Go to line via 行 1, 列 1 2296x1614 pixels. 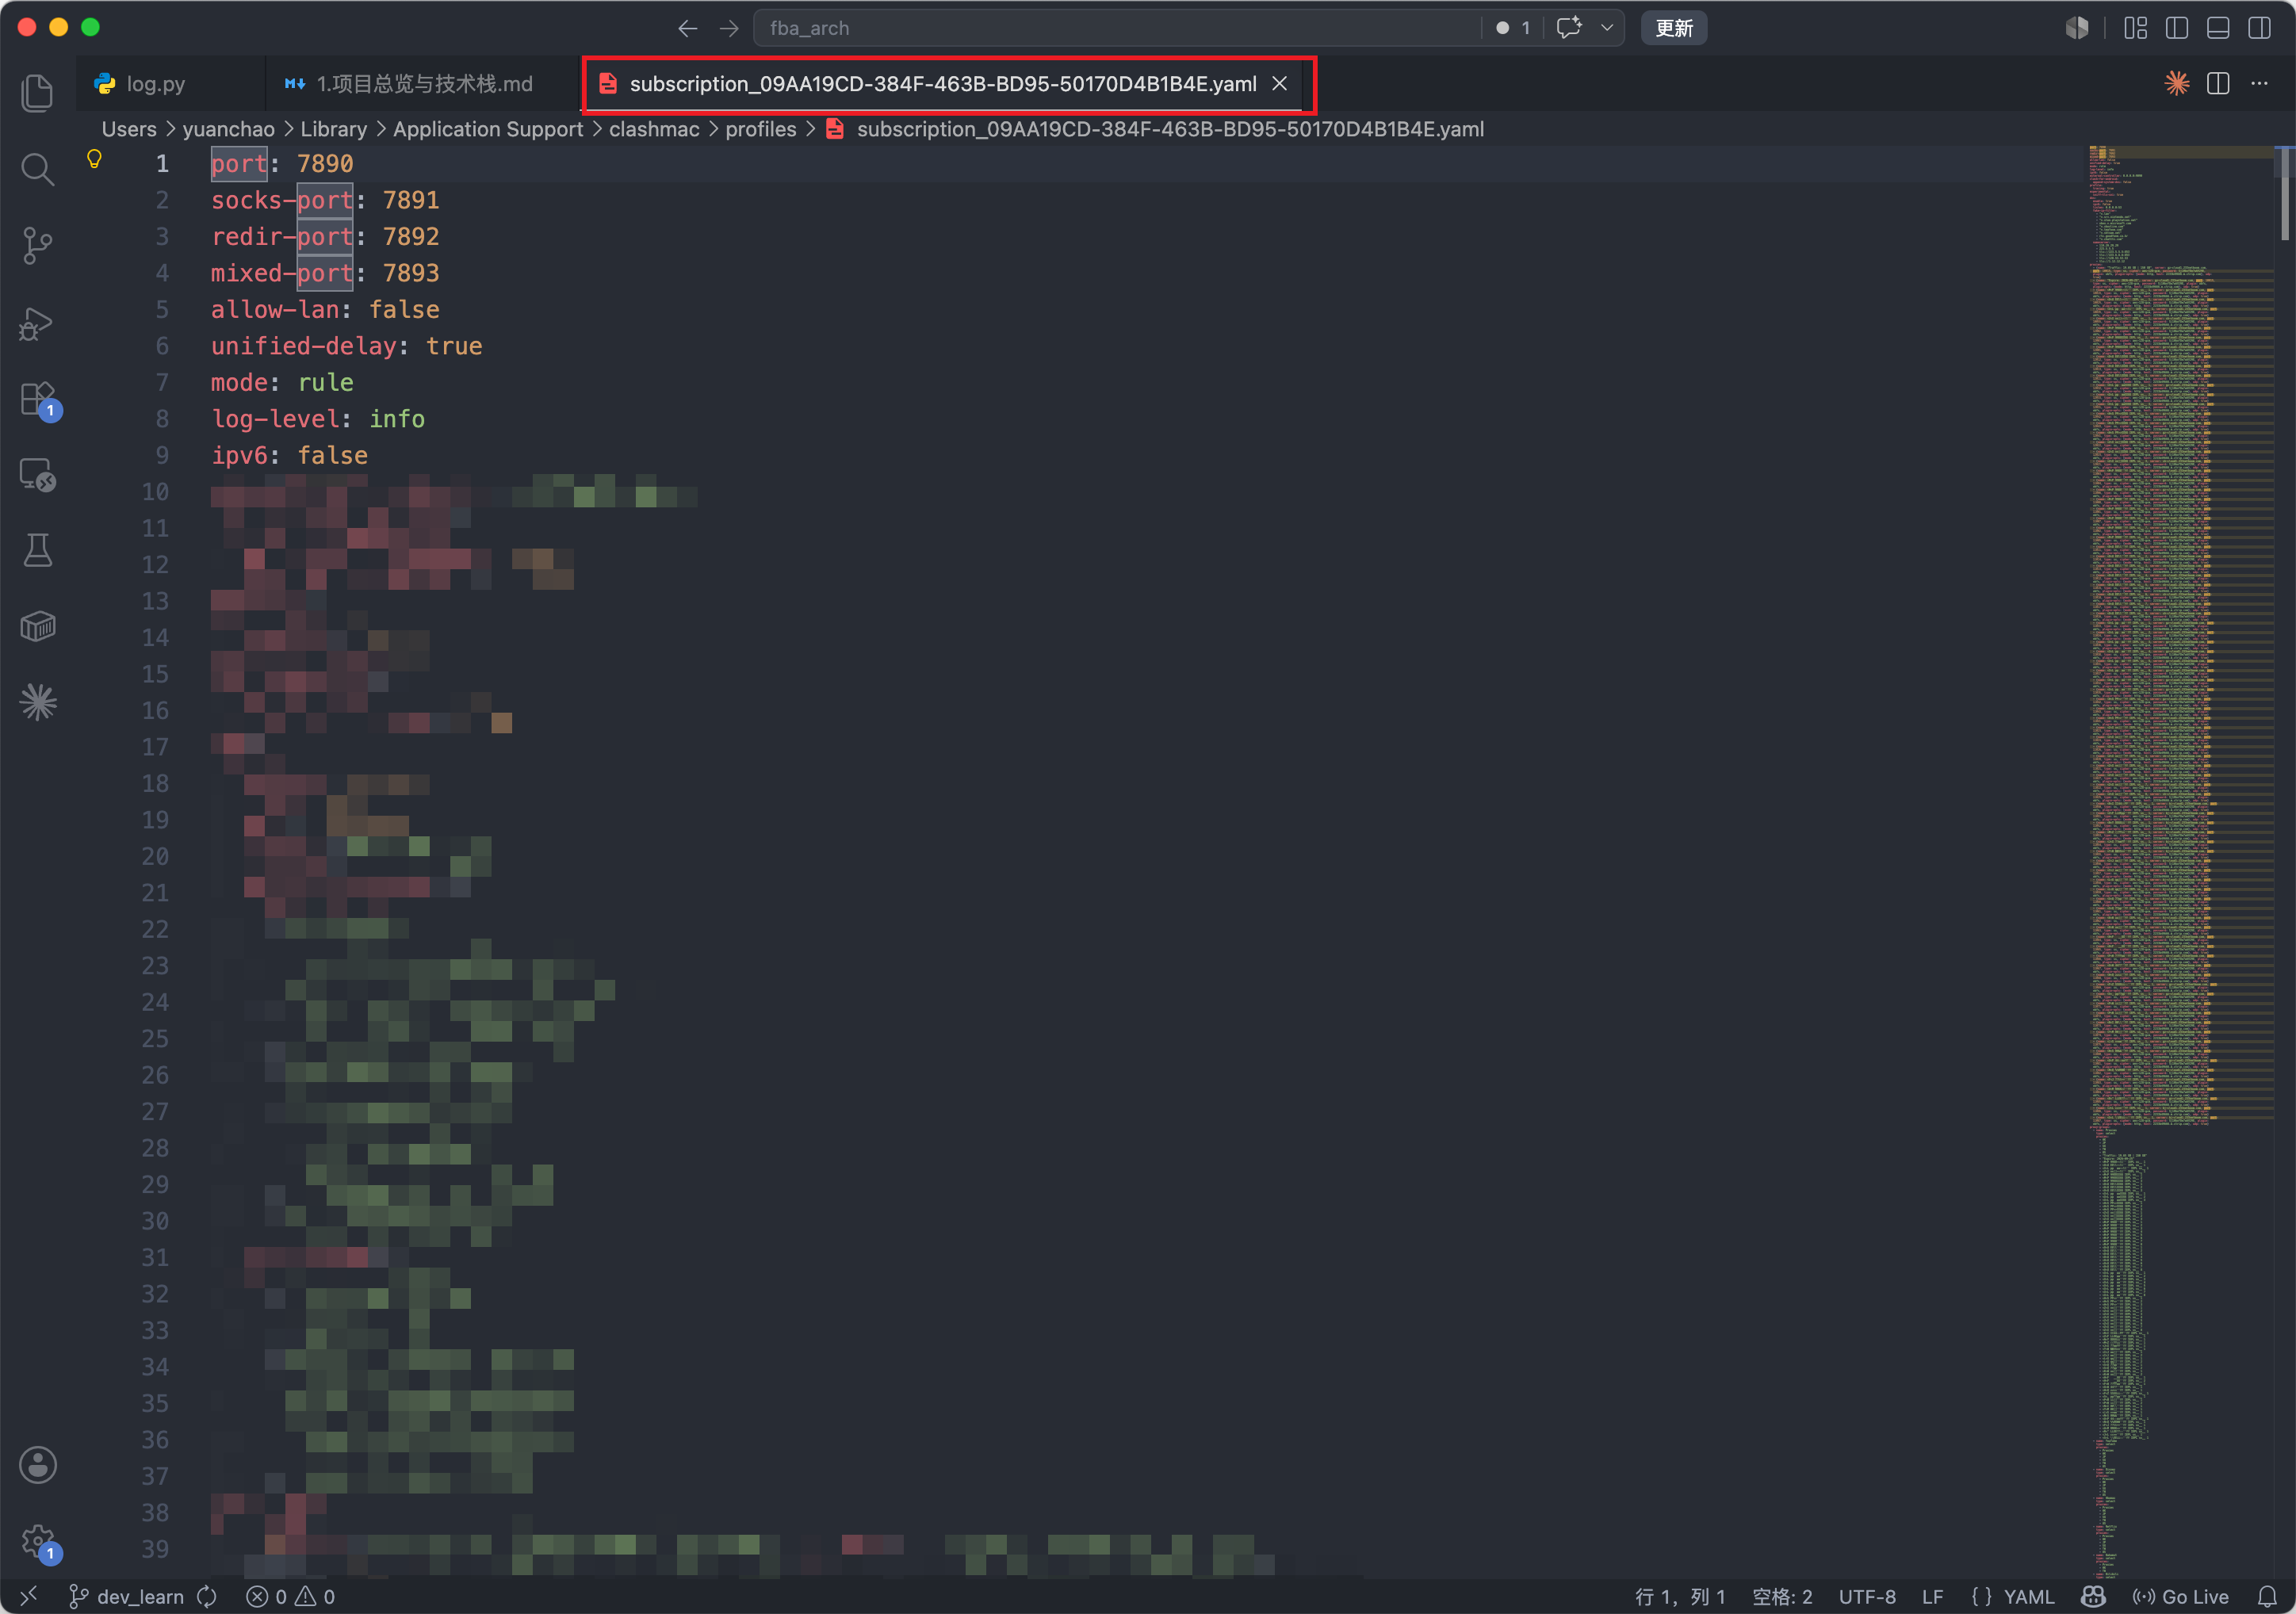click(x=1680, y=1597)
